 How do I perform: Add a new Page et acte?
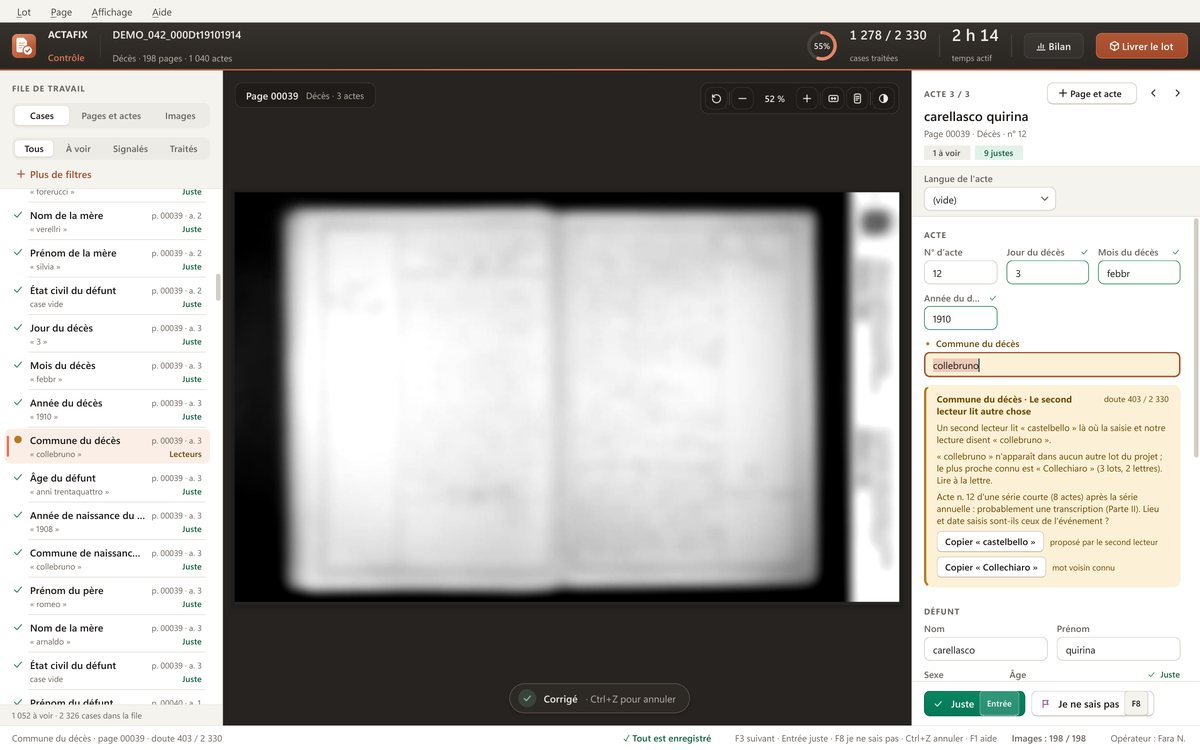coord(1091,94)
